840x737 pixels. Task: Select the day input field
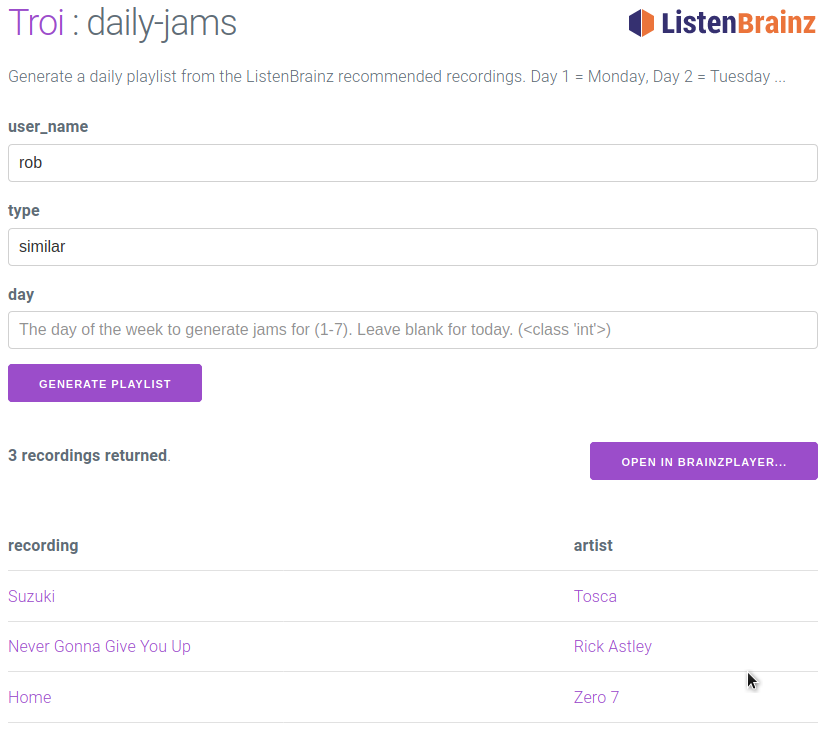[x=412, y=330]
